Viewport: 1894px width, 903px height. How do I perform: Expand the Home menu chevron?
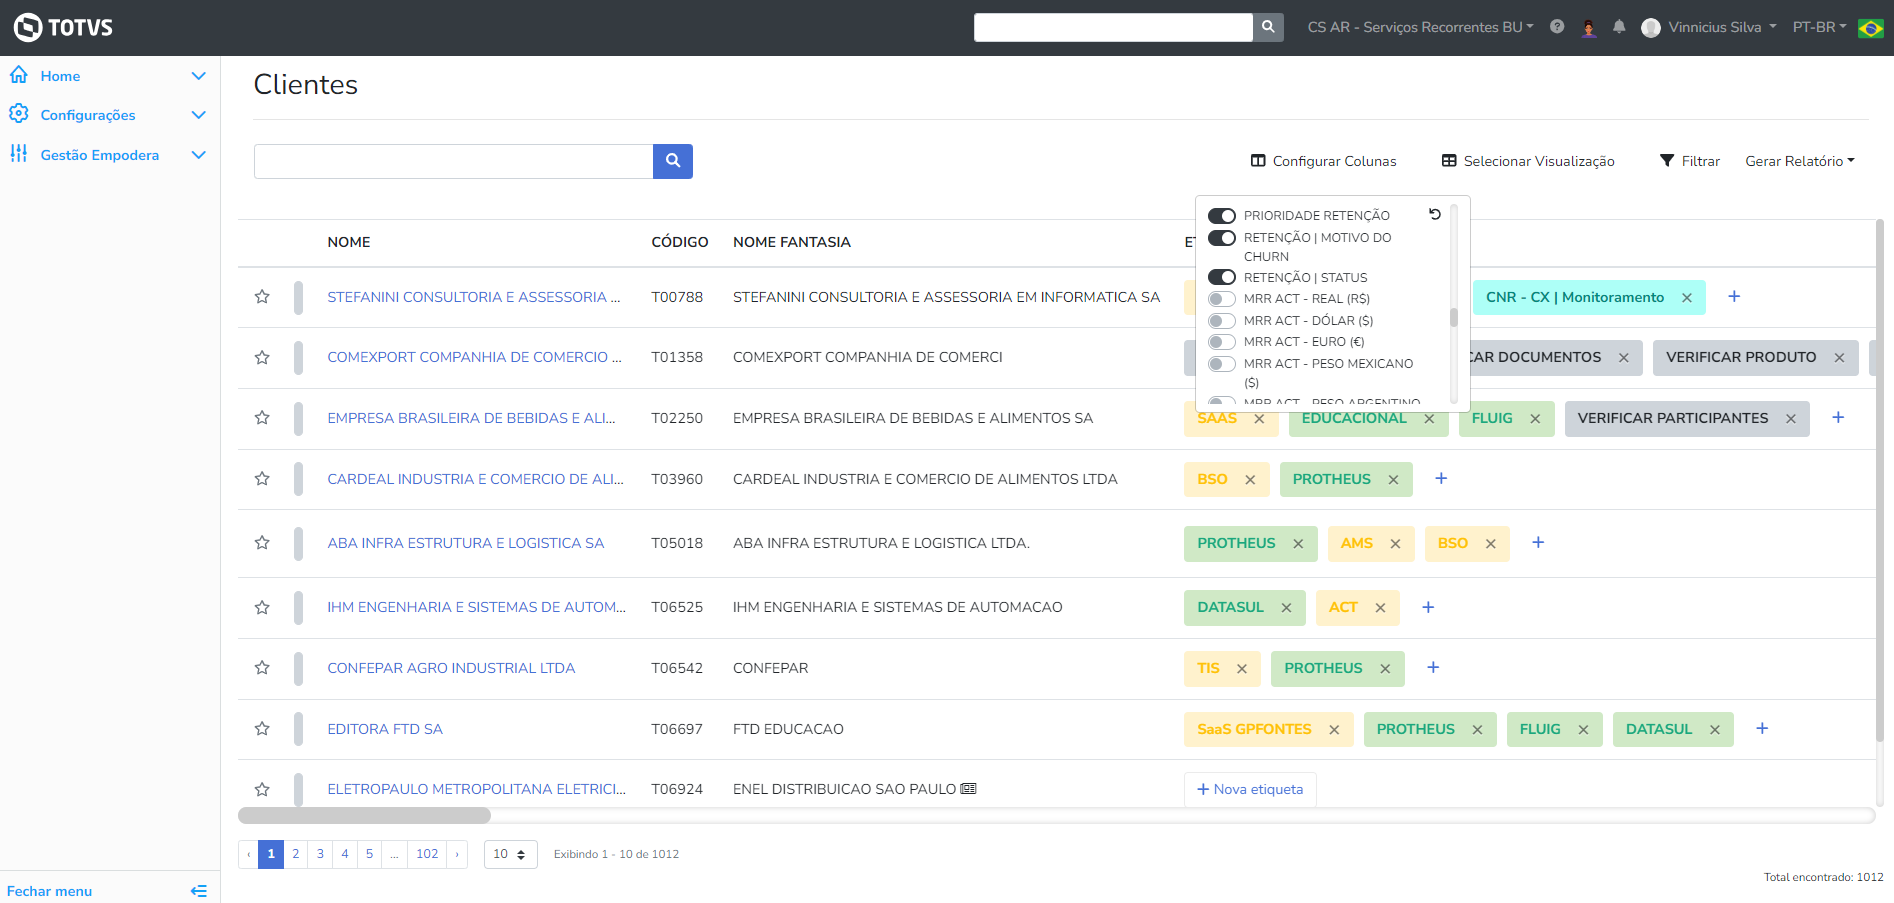pyautogui.click(x=199, y=76)
